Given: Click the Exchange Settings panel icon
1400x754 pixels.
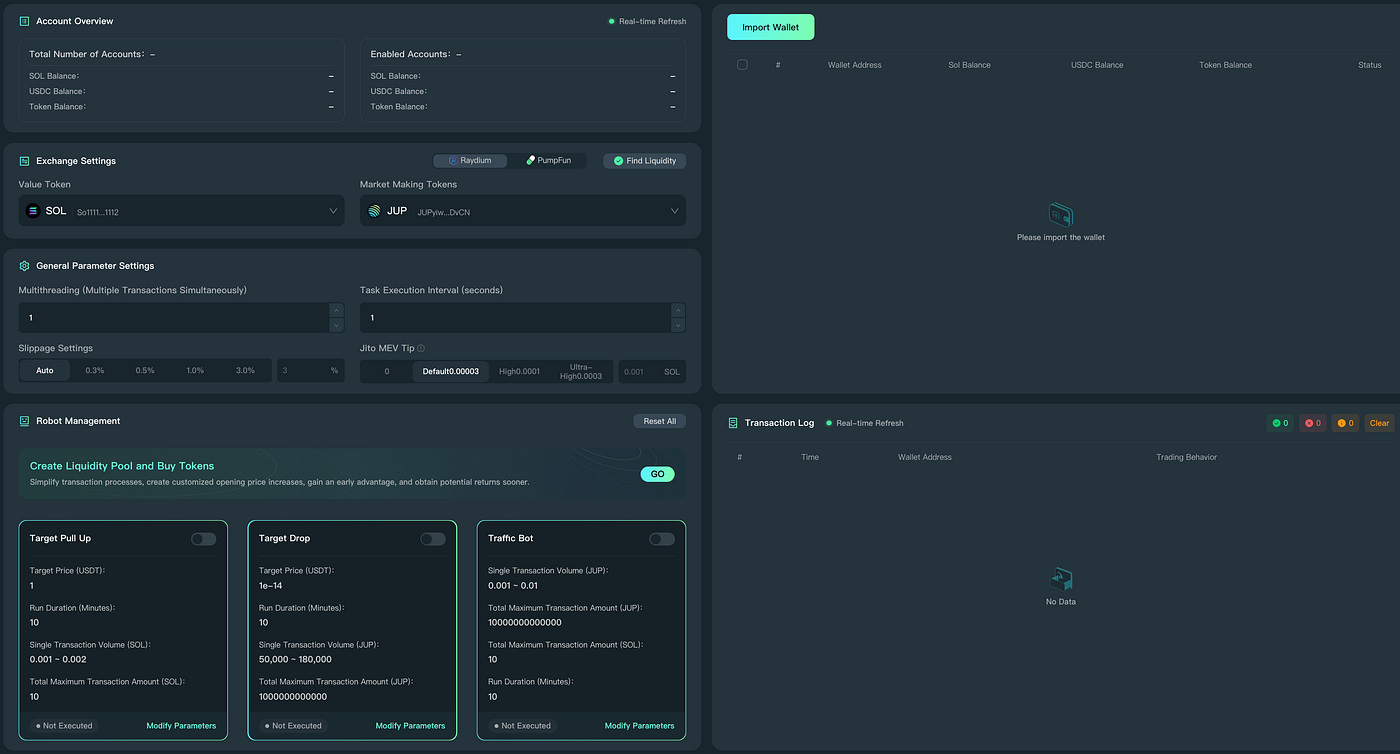Looking at the screenshot, I should [x=25, y=161].
